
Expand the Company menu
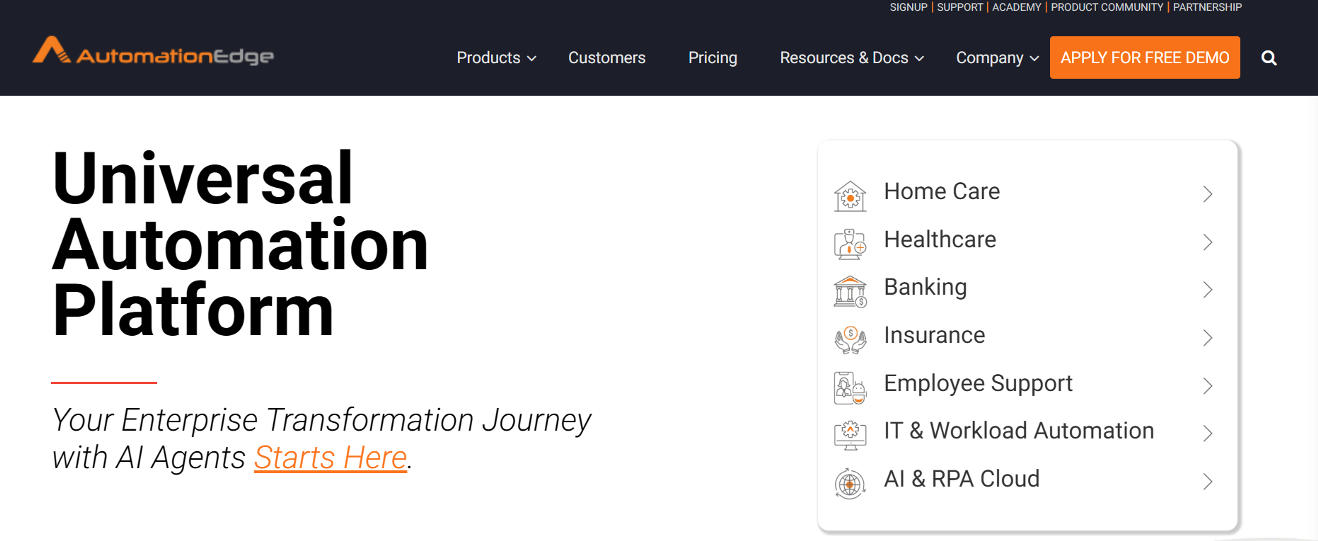997,58
